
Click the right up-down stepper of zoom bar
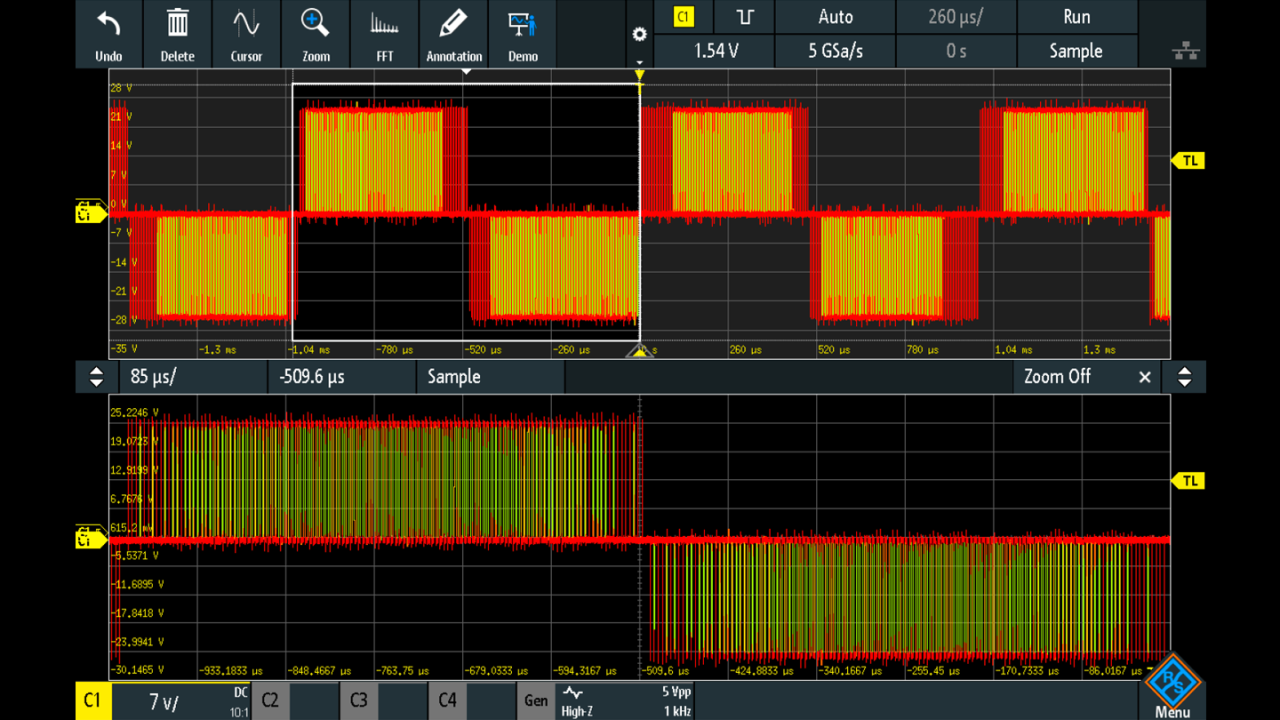tap(1185, 377)
